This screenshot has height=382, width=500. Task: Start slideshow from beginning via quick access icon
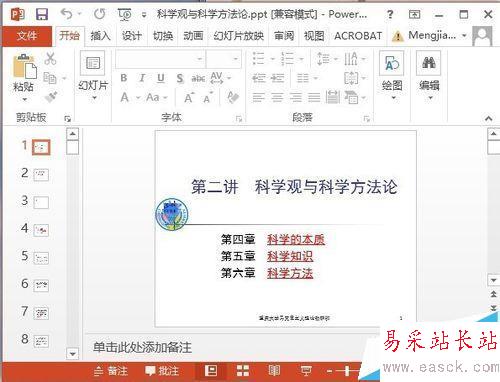[x=125, y=14]
